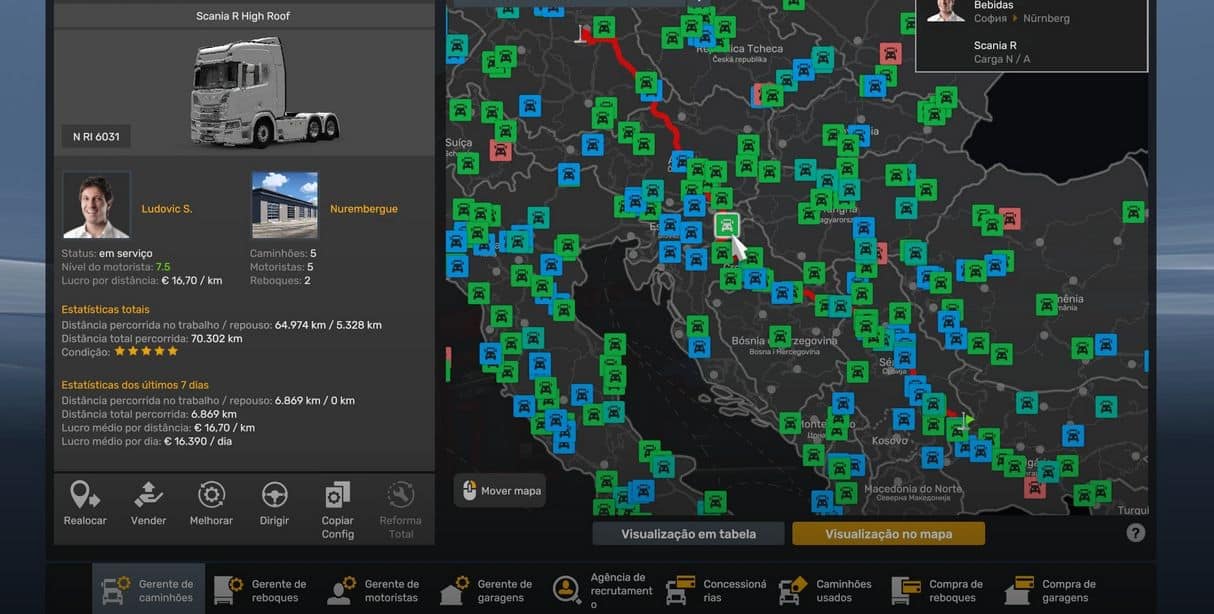
Task: Click the Dirigir steering wheel icon
Action: (x=274, y=496)
